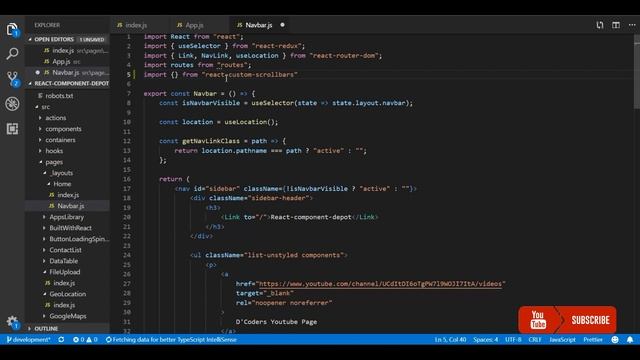The height and width of the screenshot is (360, 640).
Task: Open the Source Control view icon
Action: pos(12,79)
